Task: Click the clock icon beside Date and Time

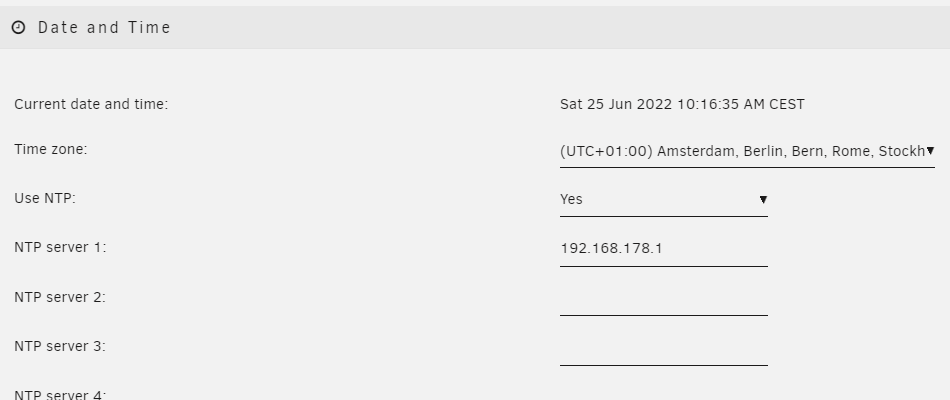Action: coord(19,27)
